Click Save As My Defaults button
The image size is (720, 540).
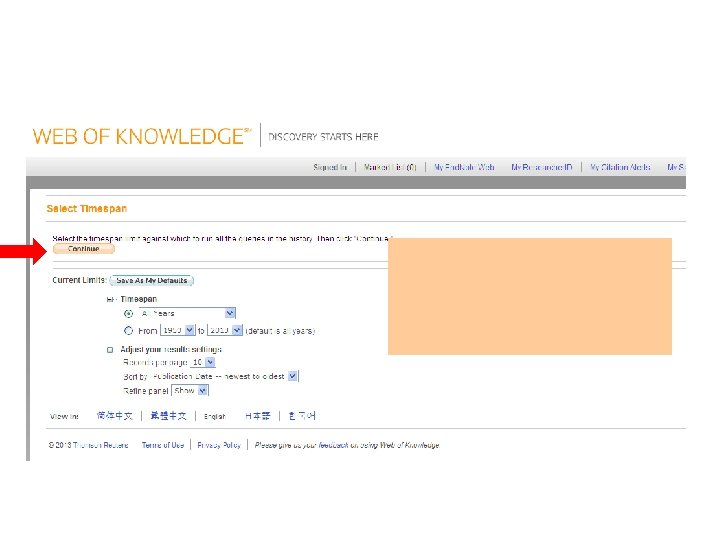152,281
